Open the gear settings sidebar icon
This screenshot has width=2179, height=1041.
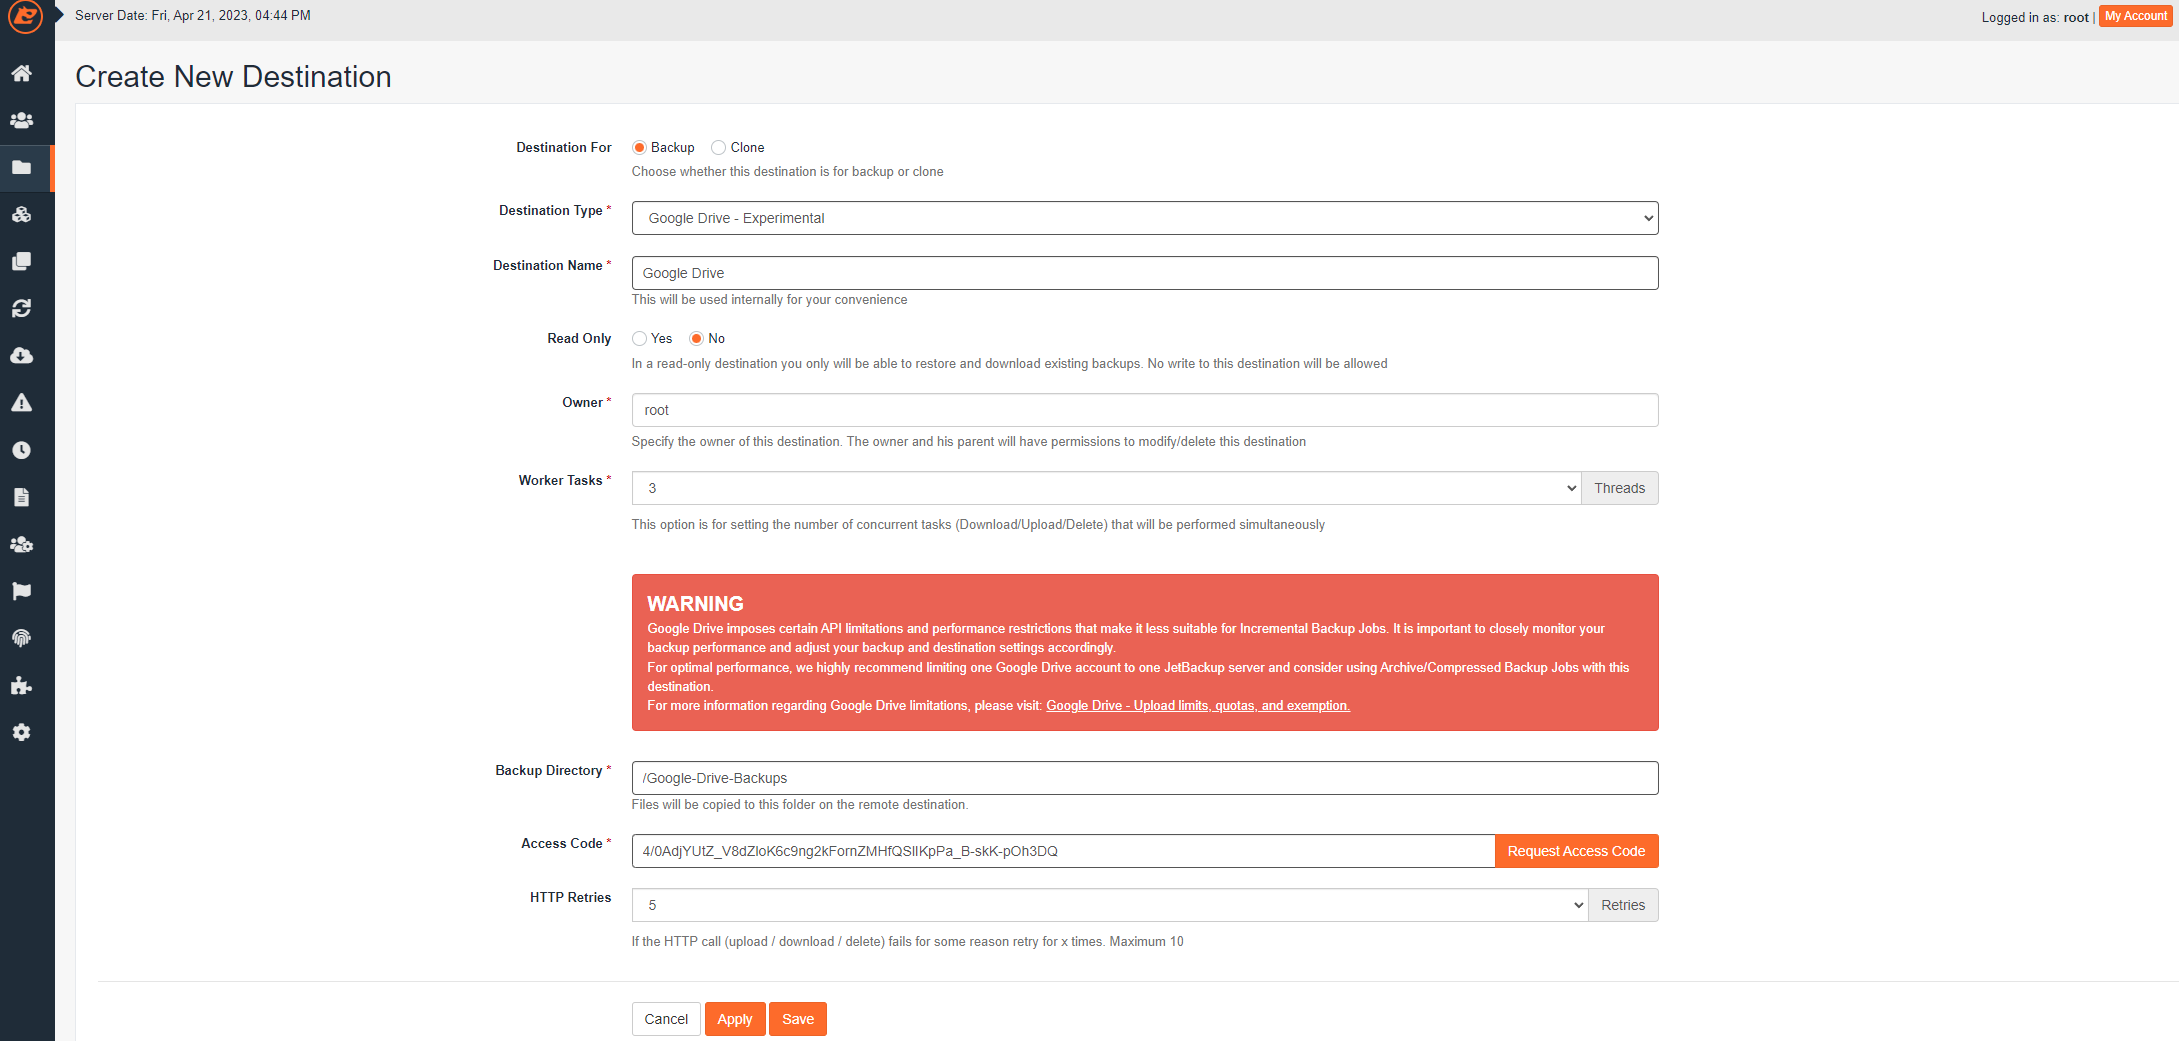22,732
